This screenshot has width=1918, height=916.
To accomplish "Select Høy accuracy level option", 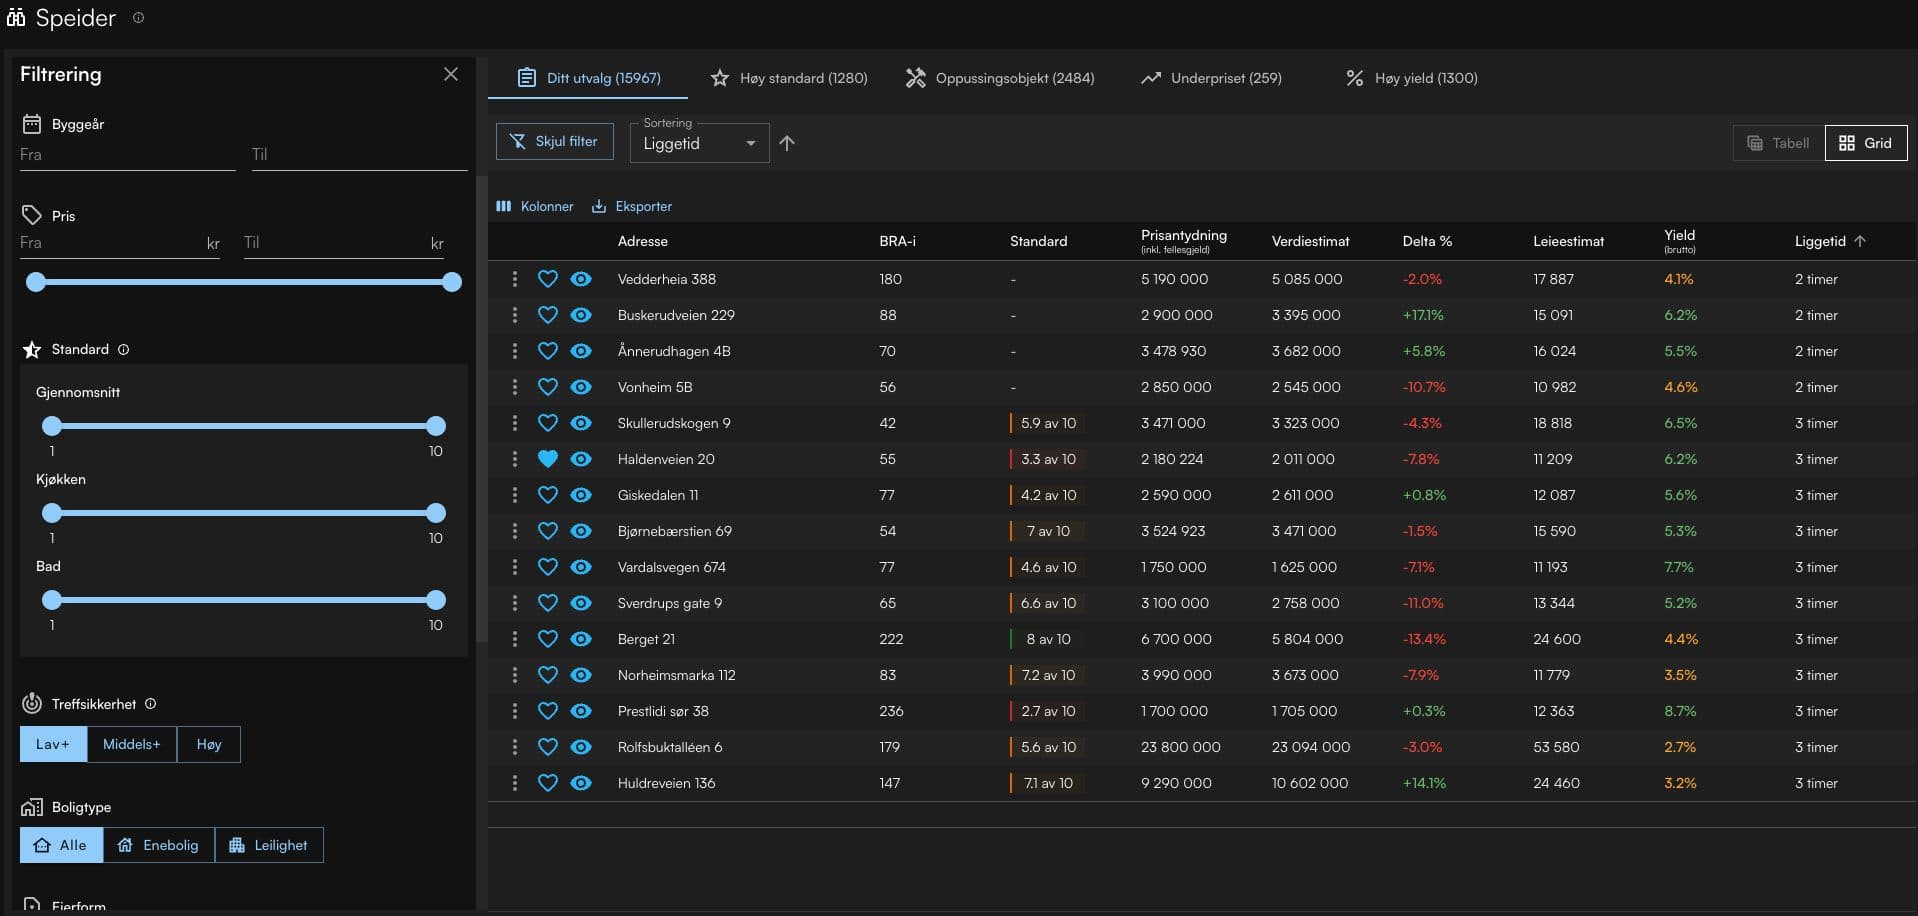I will [x=209, y=744].
